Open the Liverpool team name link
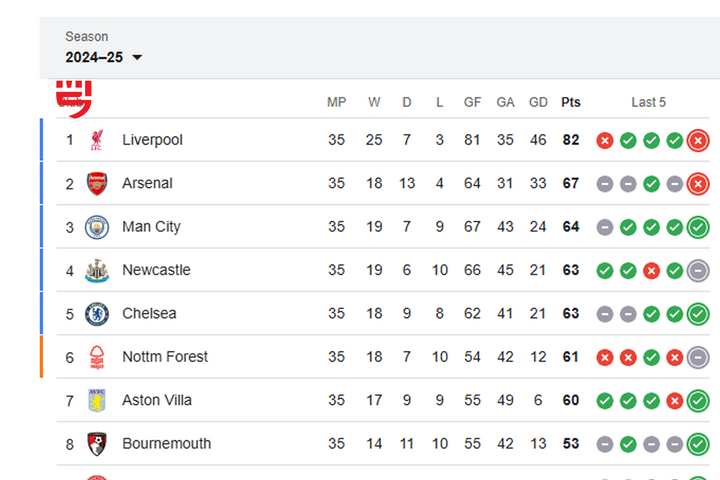Viewport: 720px width, 480px height. (x=152, y=140)
